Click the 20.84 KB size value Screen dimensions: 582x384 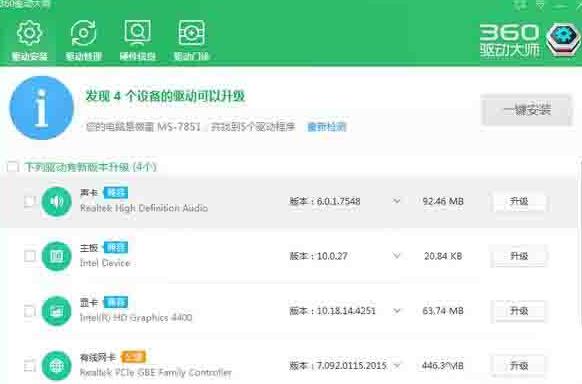(443, 256)
